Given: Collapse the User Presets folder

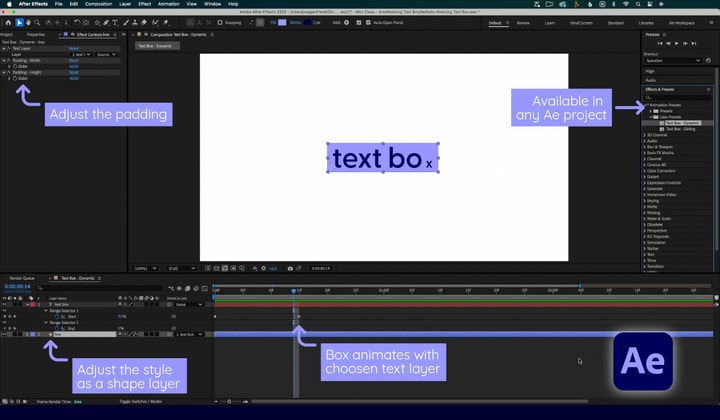Looking at the screenshot, I should pos(651,117).
